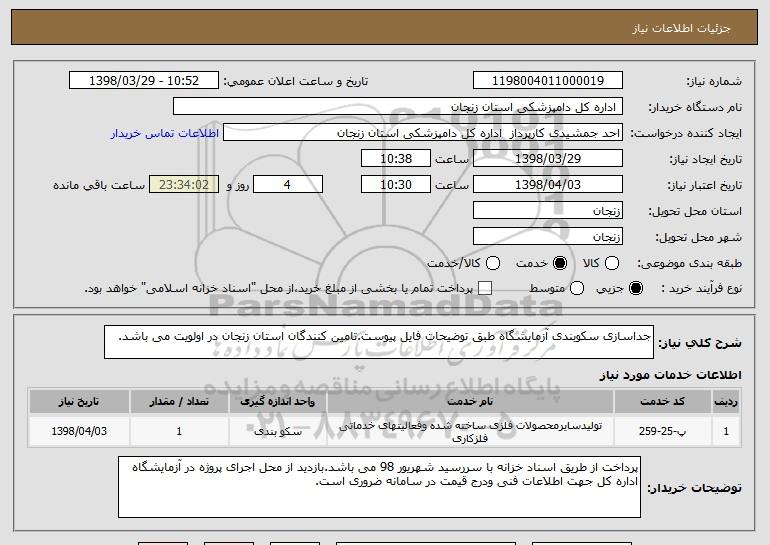Click the unit cell سکو بندی
The width and height of the screenshot is (770, 545).
point(277,431)
